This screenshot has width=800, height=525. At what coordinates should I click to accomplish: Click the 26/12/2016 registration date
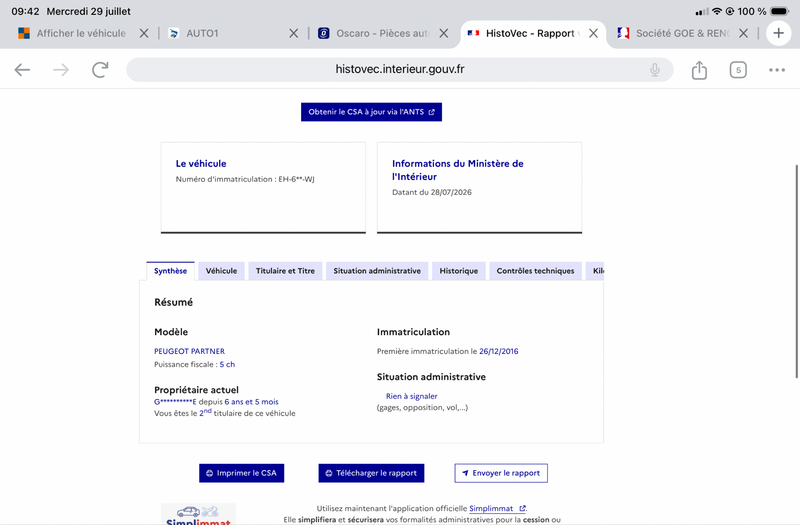pos(498,351)
